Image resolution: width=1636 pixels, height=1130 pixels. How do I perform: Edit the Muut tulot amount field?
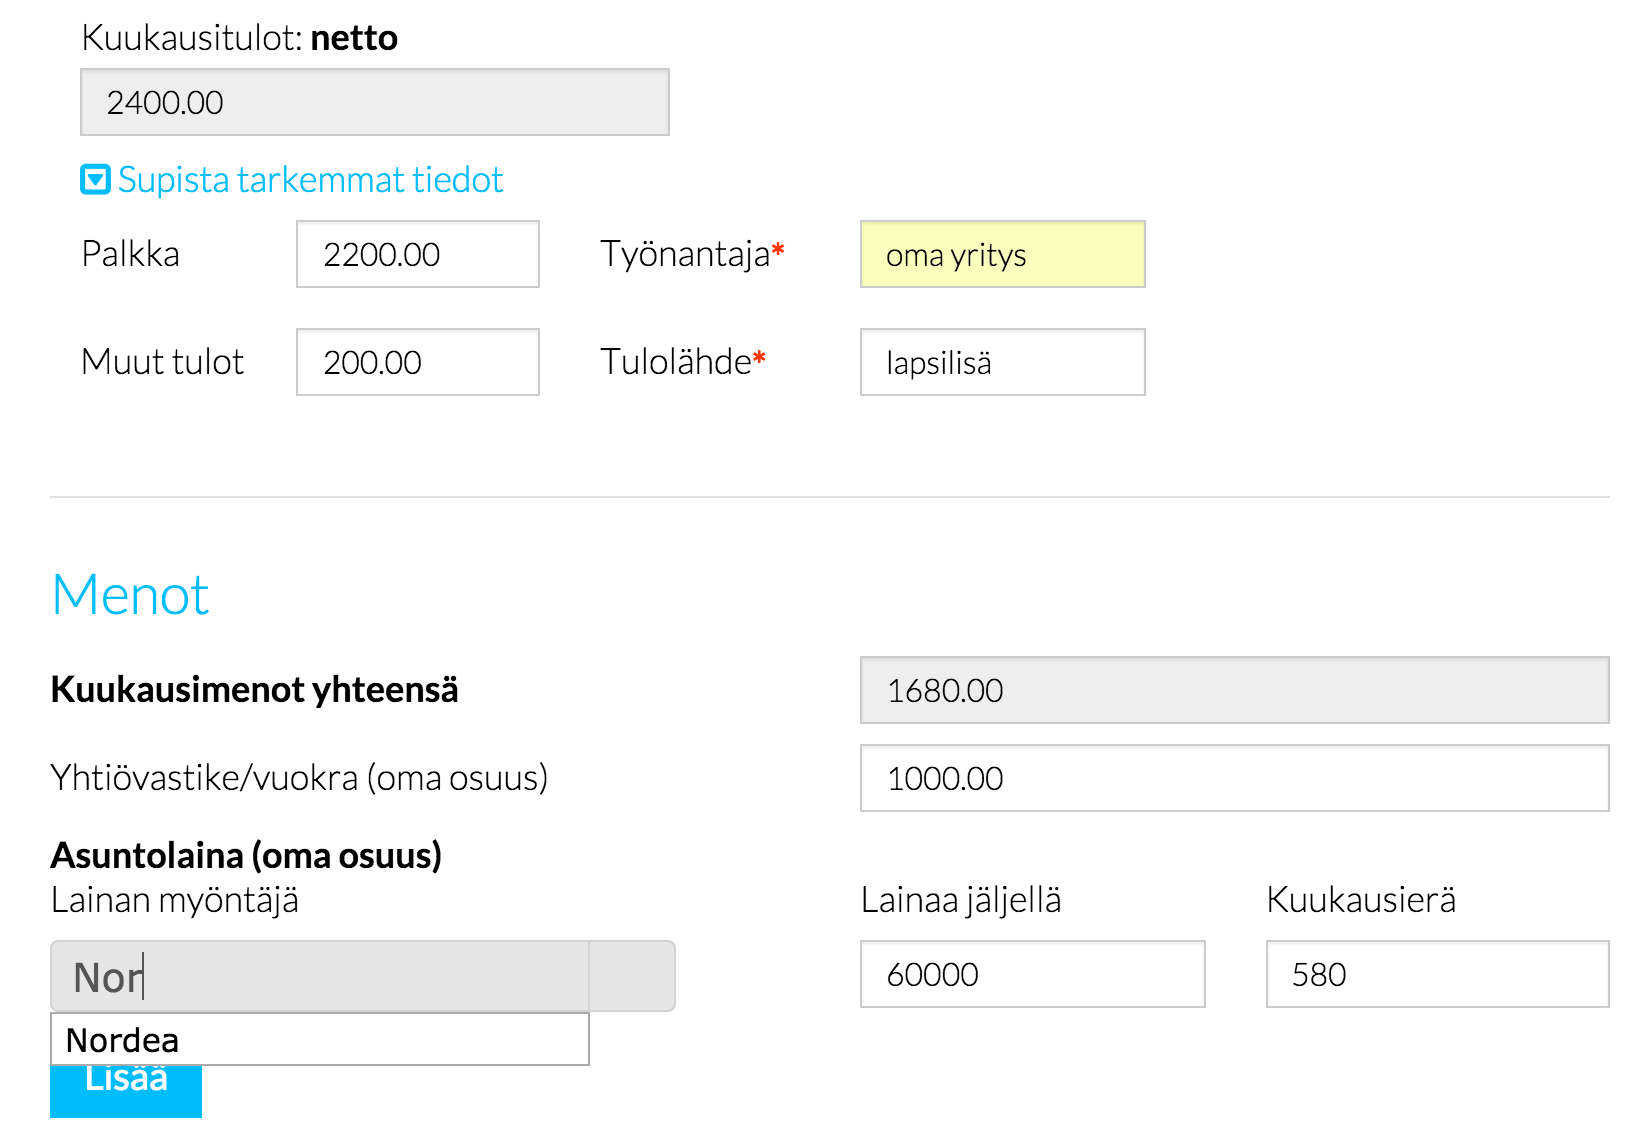pyautogui.click(x=418, y=362)
